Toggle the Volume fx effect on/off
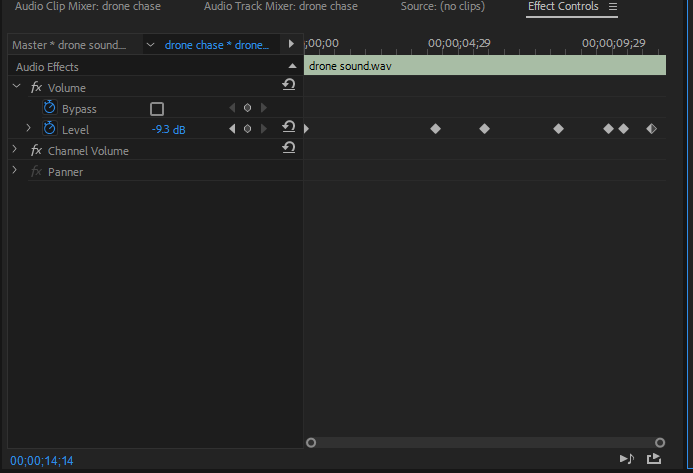This screenshot has height=473, width=693. point(36,87)
